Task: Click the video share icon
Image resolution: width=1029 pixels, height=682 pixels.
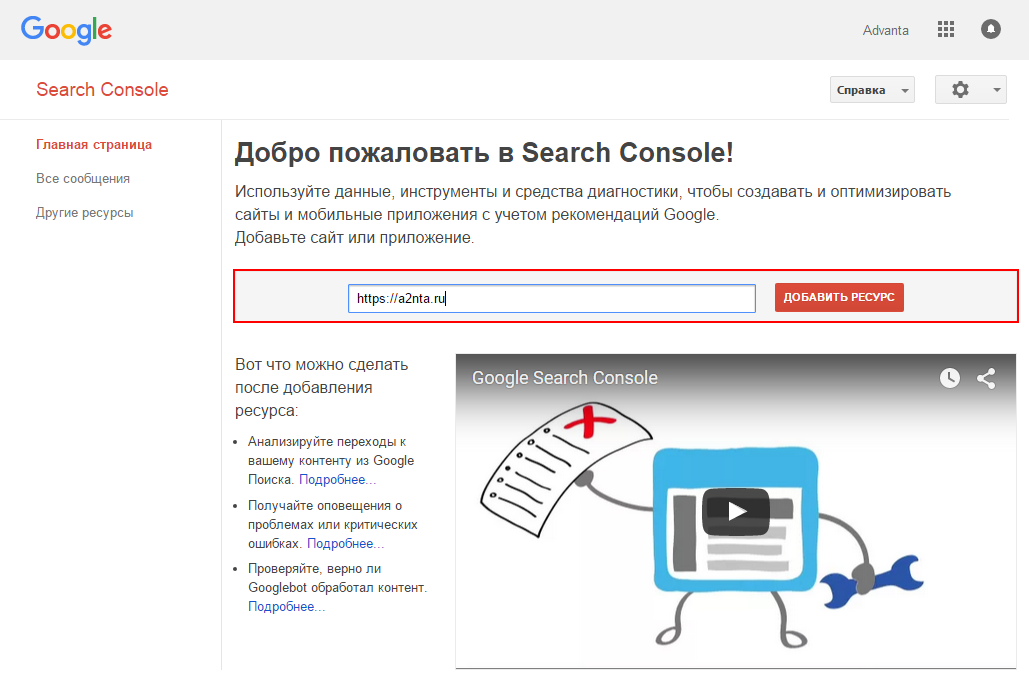Action: tap(986, 378)
